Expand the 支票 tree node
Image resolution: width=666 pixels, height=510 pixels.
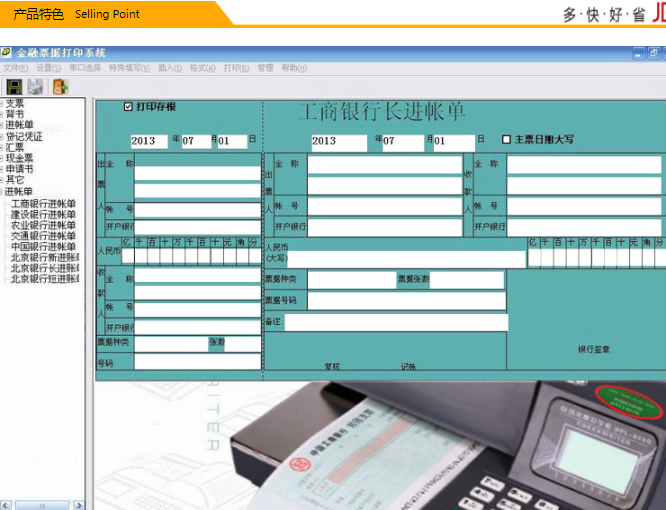tap(1, 104)
